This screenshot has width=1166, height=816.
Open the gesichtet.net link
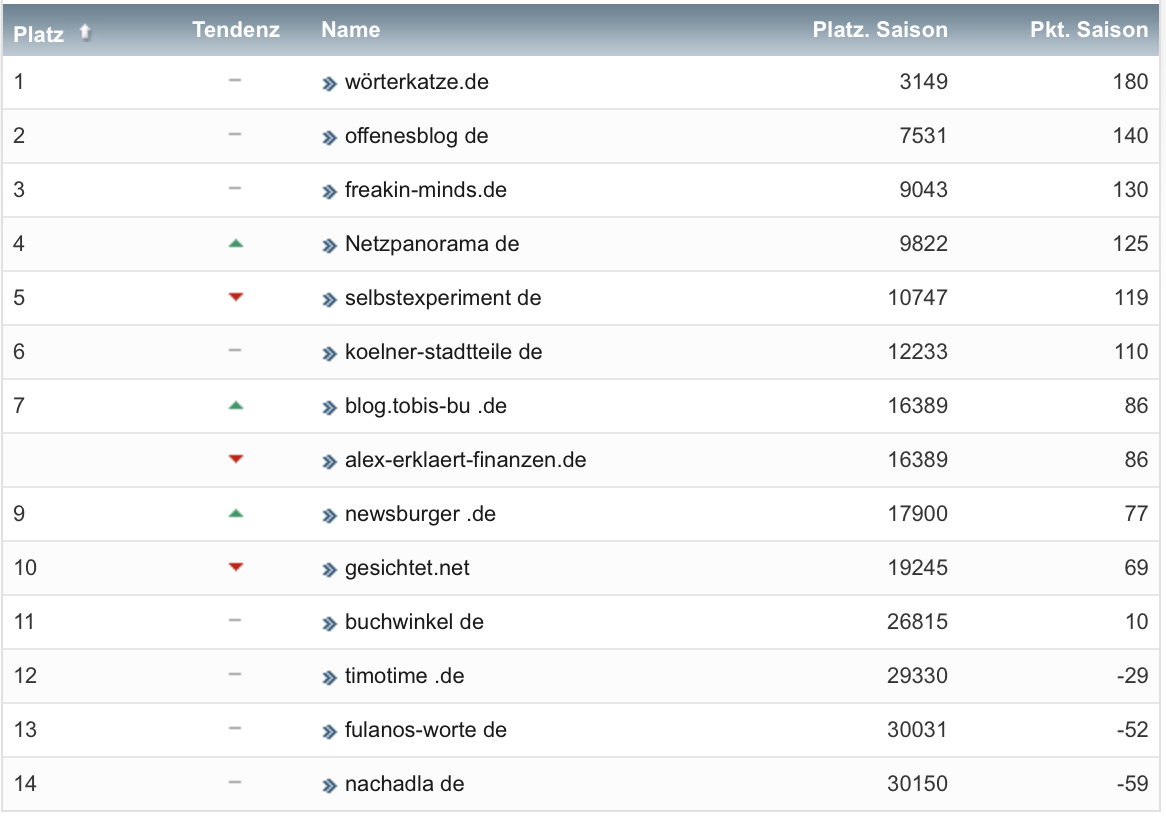(407, 568)
